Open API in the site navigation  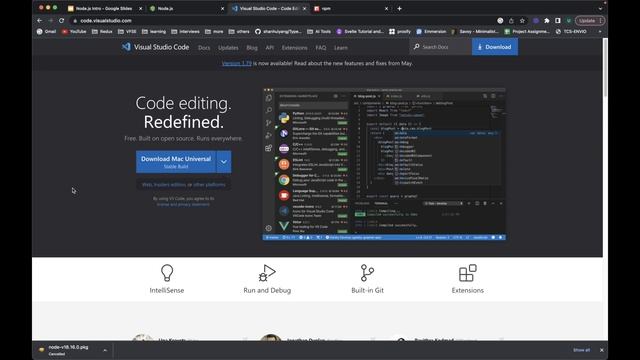(270, 48)
